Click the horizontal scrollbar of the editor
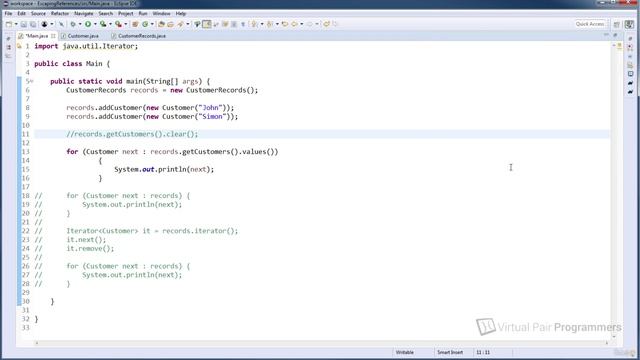 [x=321, y=343]
